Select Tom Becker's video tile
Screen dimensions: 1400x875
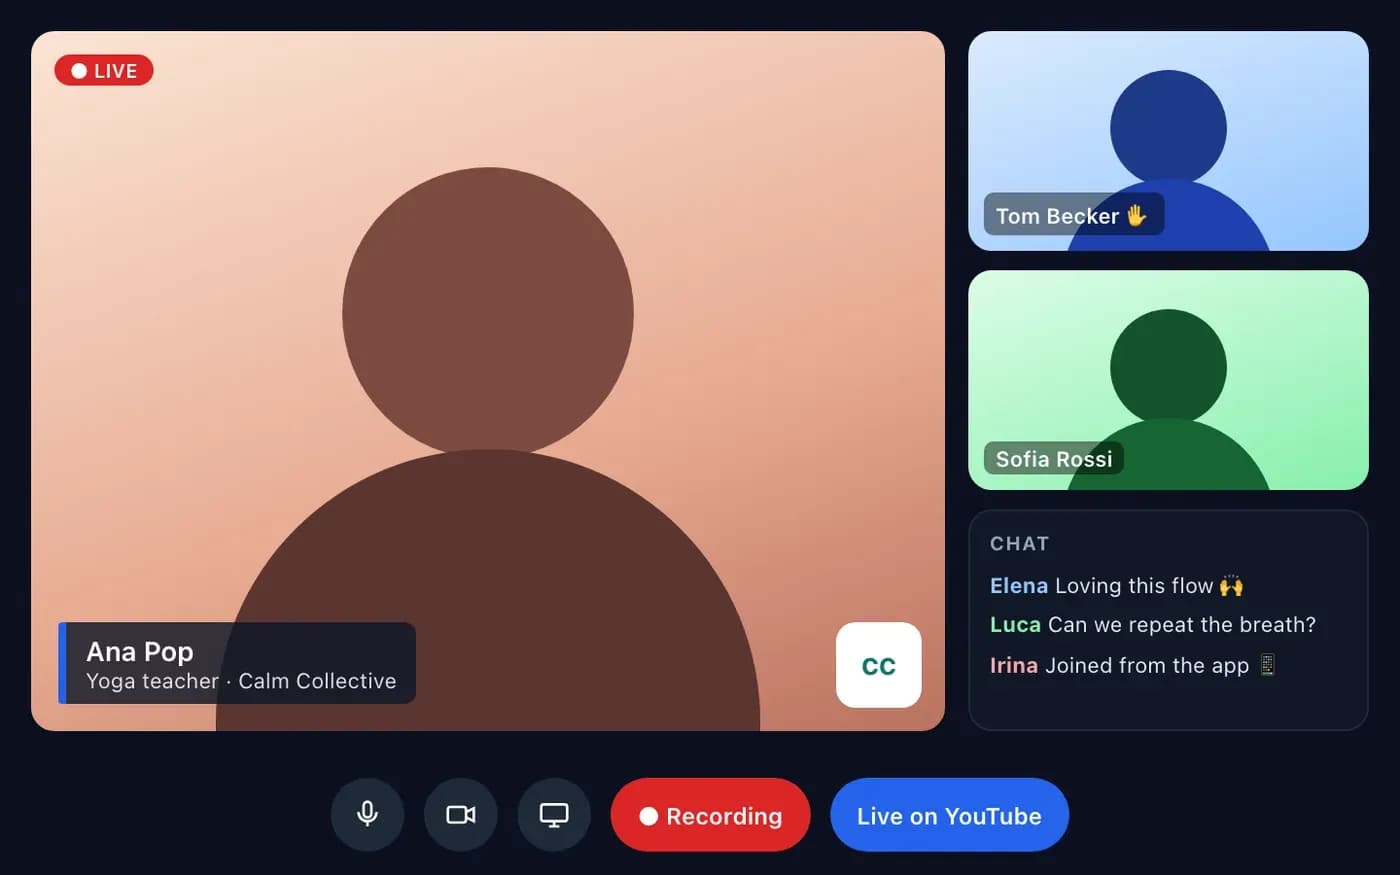[x=1168, y=141]
